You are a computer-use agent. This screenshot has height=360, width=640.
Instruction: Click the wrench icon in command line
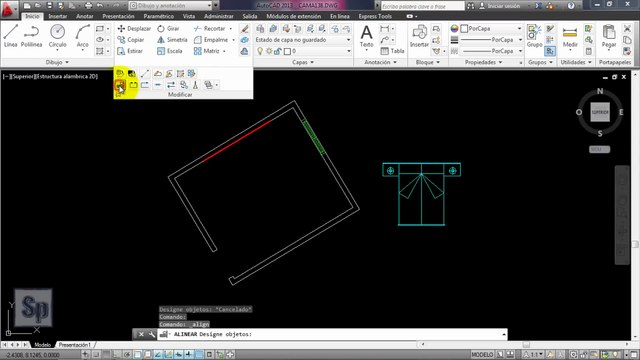point(151,334)
